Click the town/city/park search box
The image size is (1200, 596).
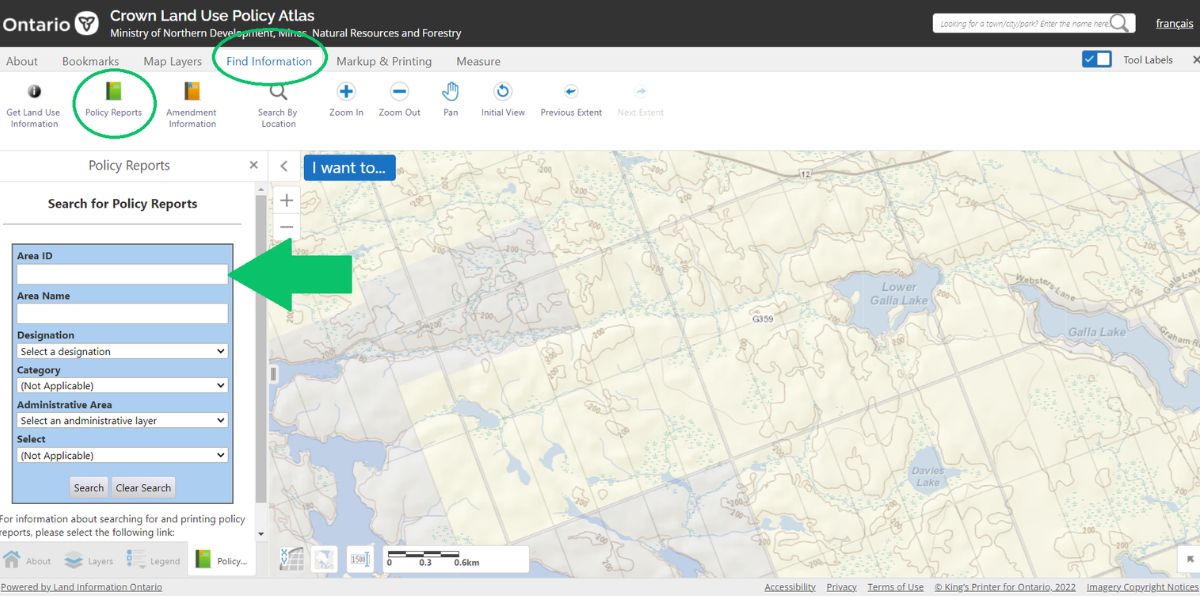pos(1022,23)
